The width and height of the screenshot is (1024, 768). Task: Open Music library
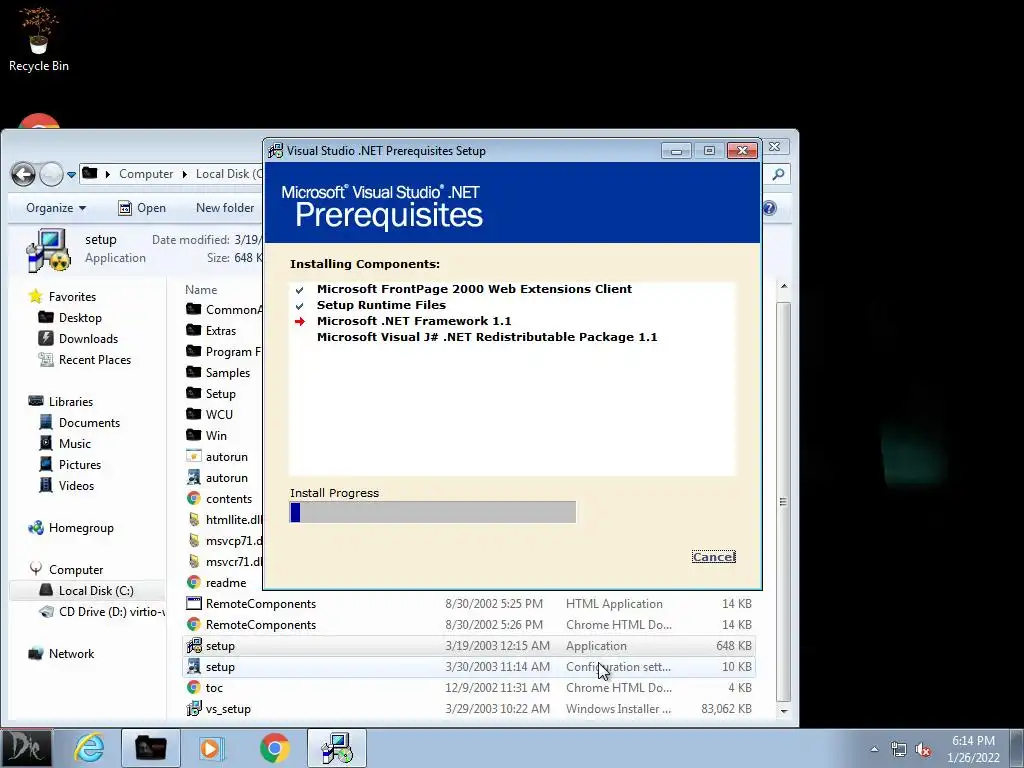pyautogui.click(x=74, y=443)
